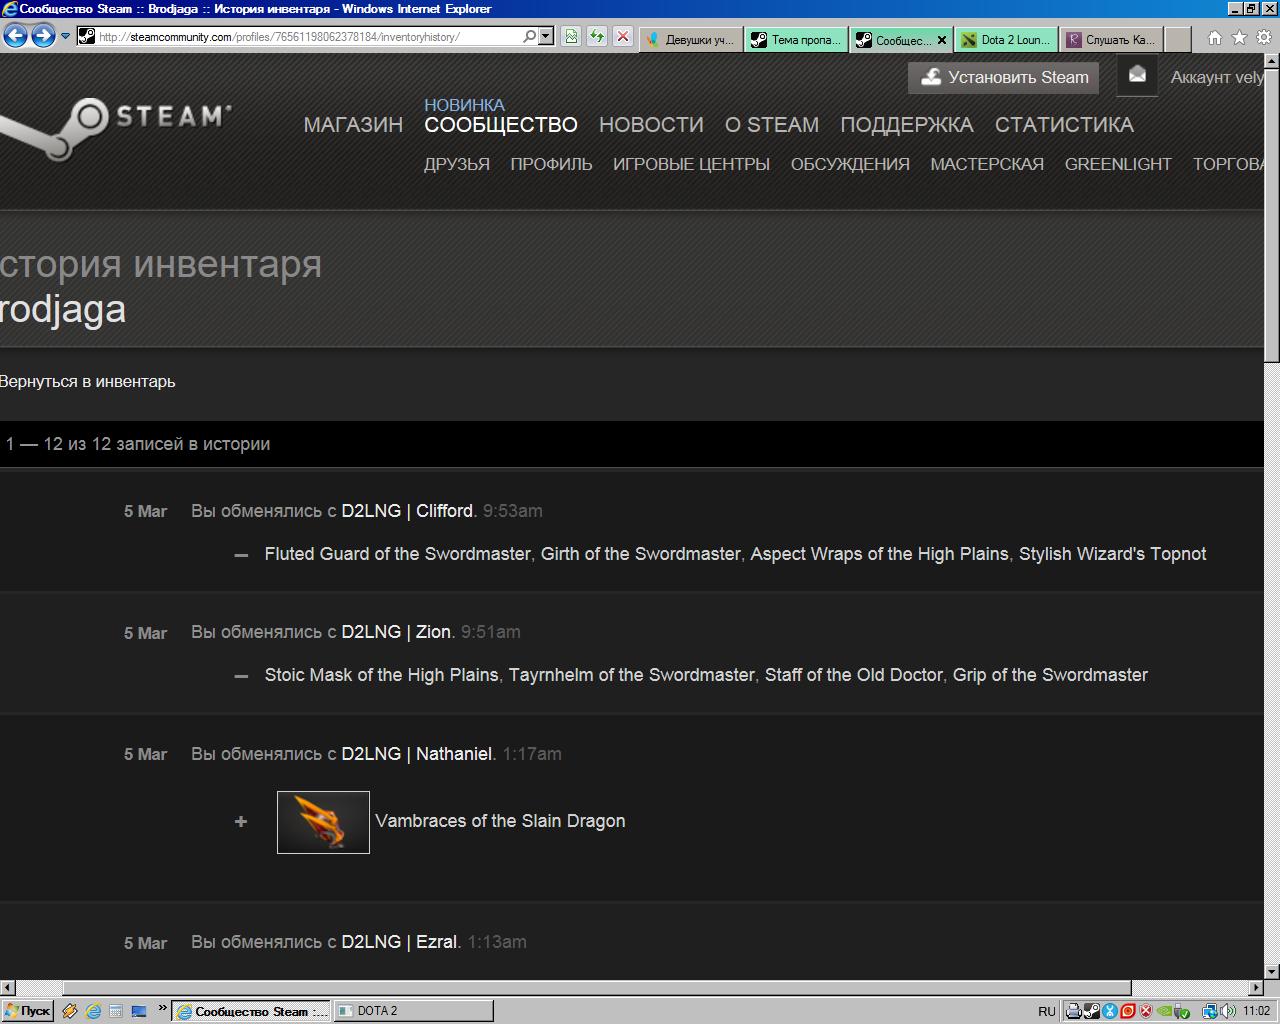1280x1024 pixels.
Task: Click 'Вернуться в инвентарь' link
Action: point(87,382)
